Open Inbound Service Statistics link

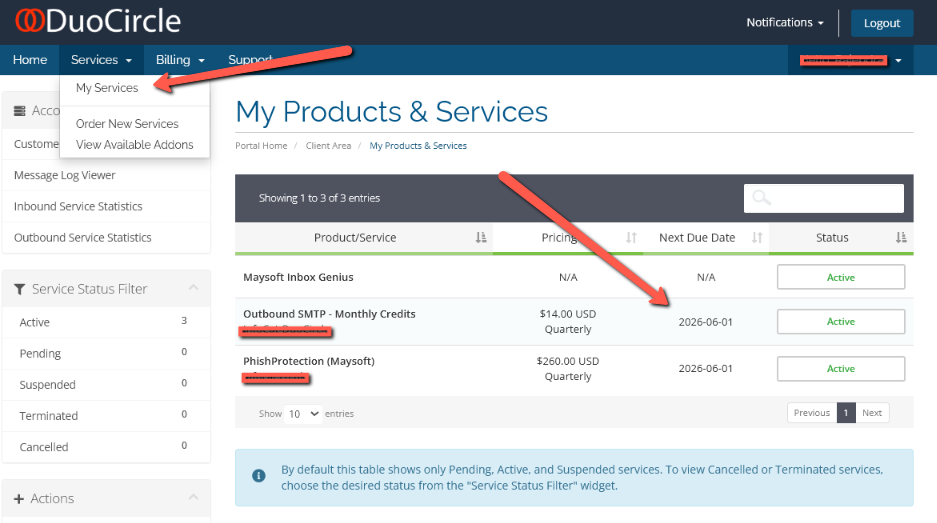(x=78, y=206)
